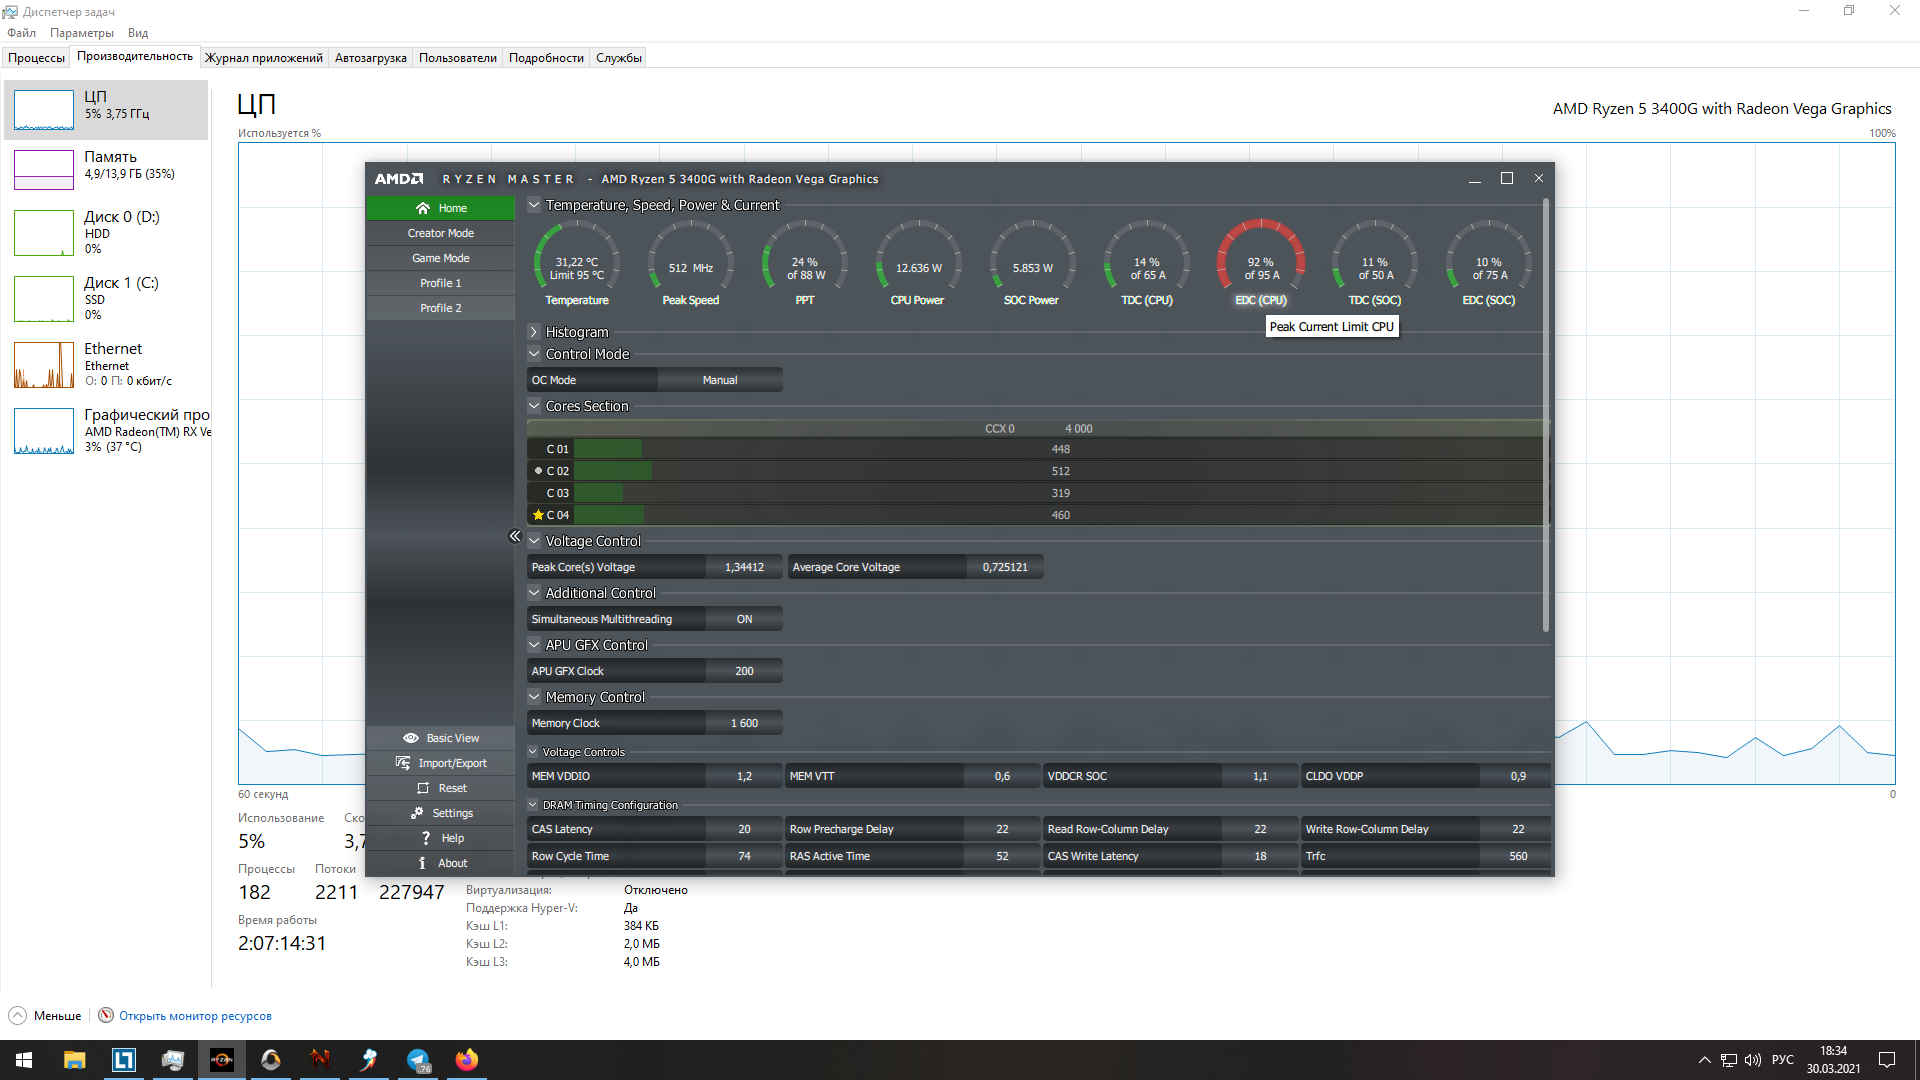Image resolution: width=1920 pixels, height=1080 pixels.
Task: Open notification center icon
Action: click(x=1887, y=1060)
